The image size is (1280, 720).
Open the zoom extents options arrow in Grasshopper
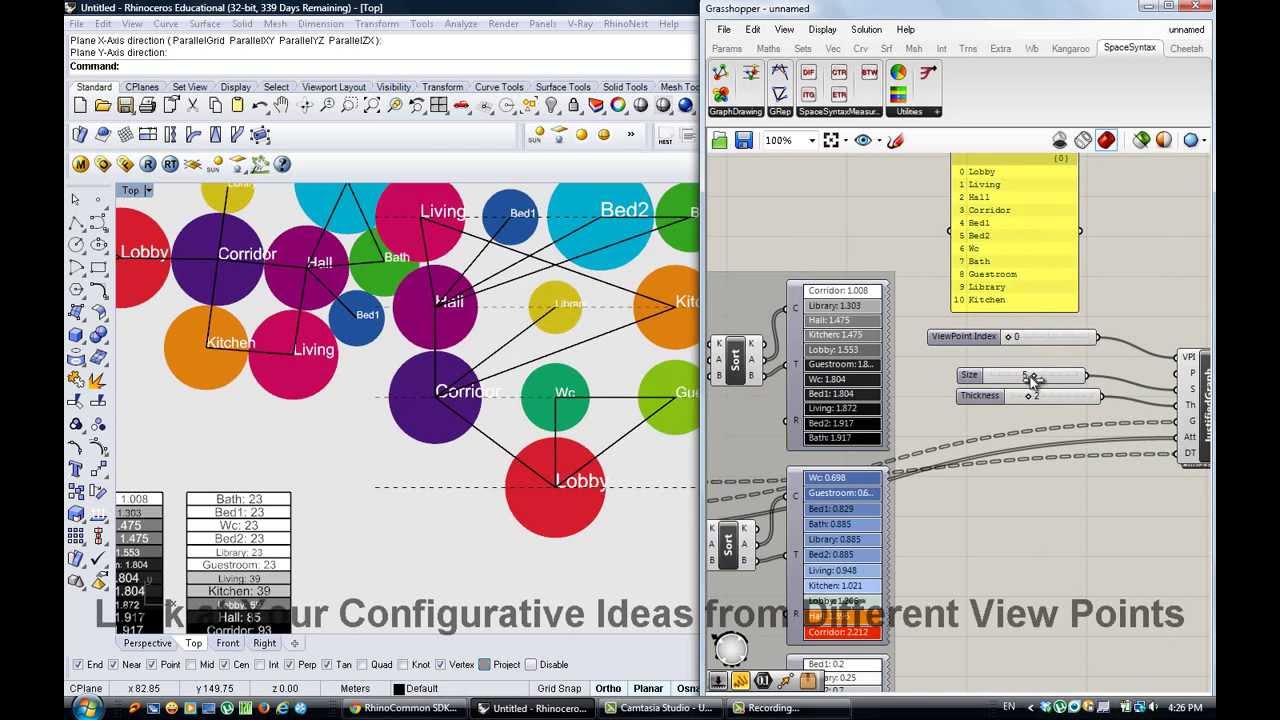[x=846, y=141]
